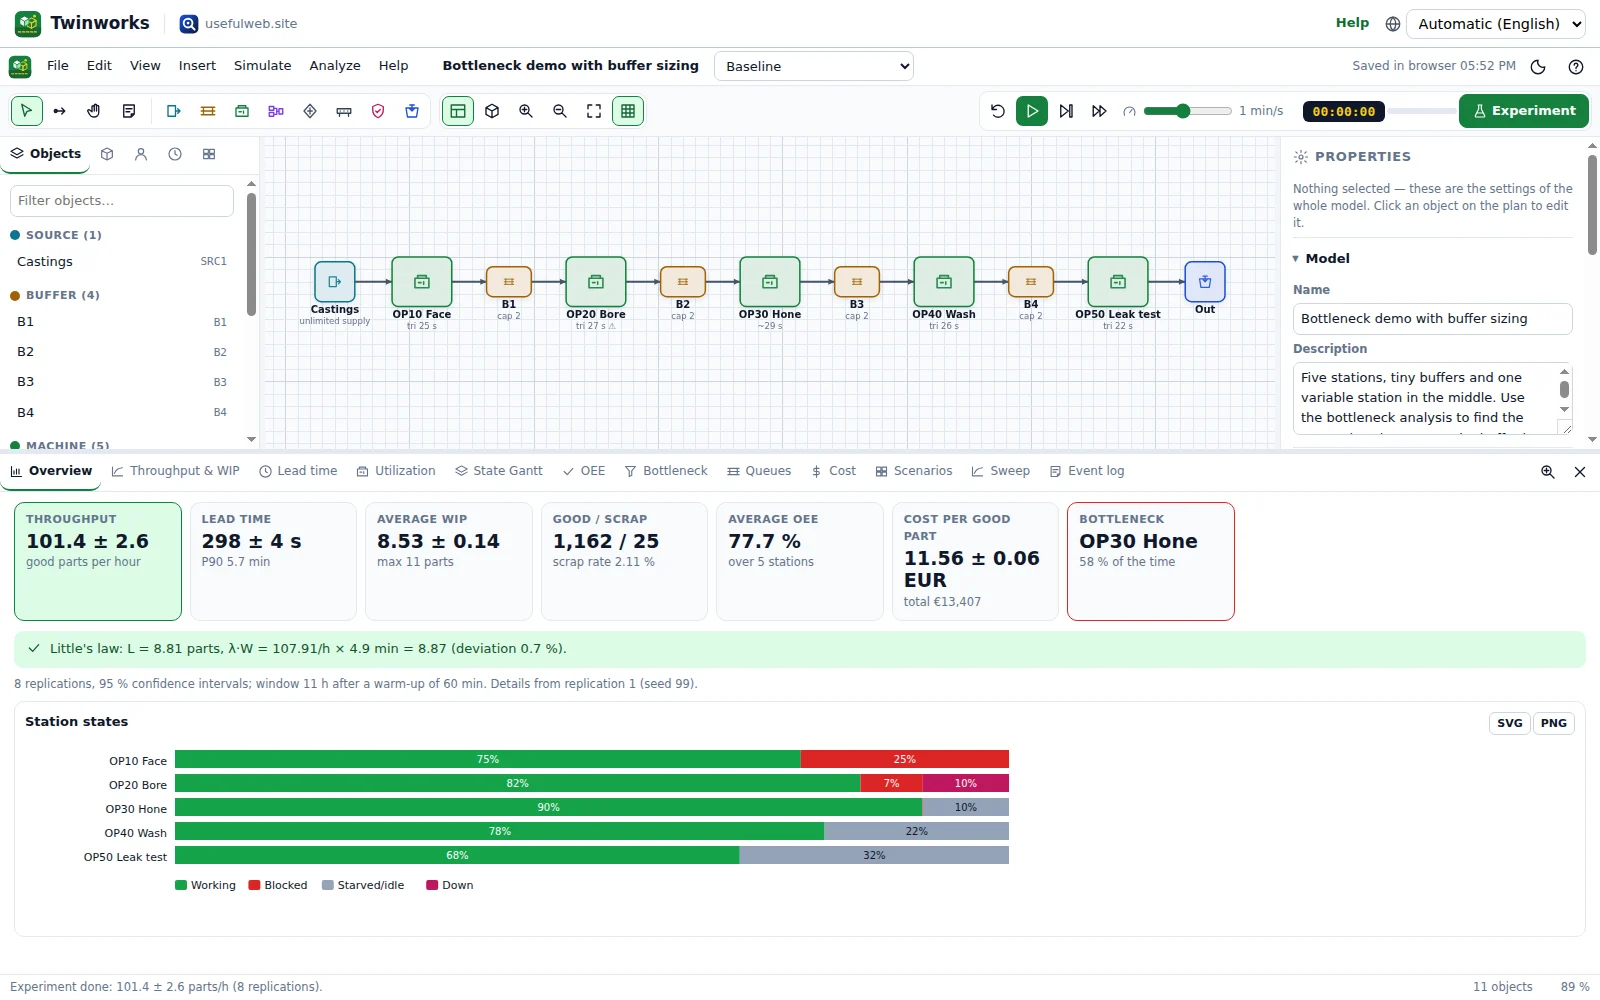
Task: Select Castings in the object list
Action: 122,262
